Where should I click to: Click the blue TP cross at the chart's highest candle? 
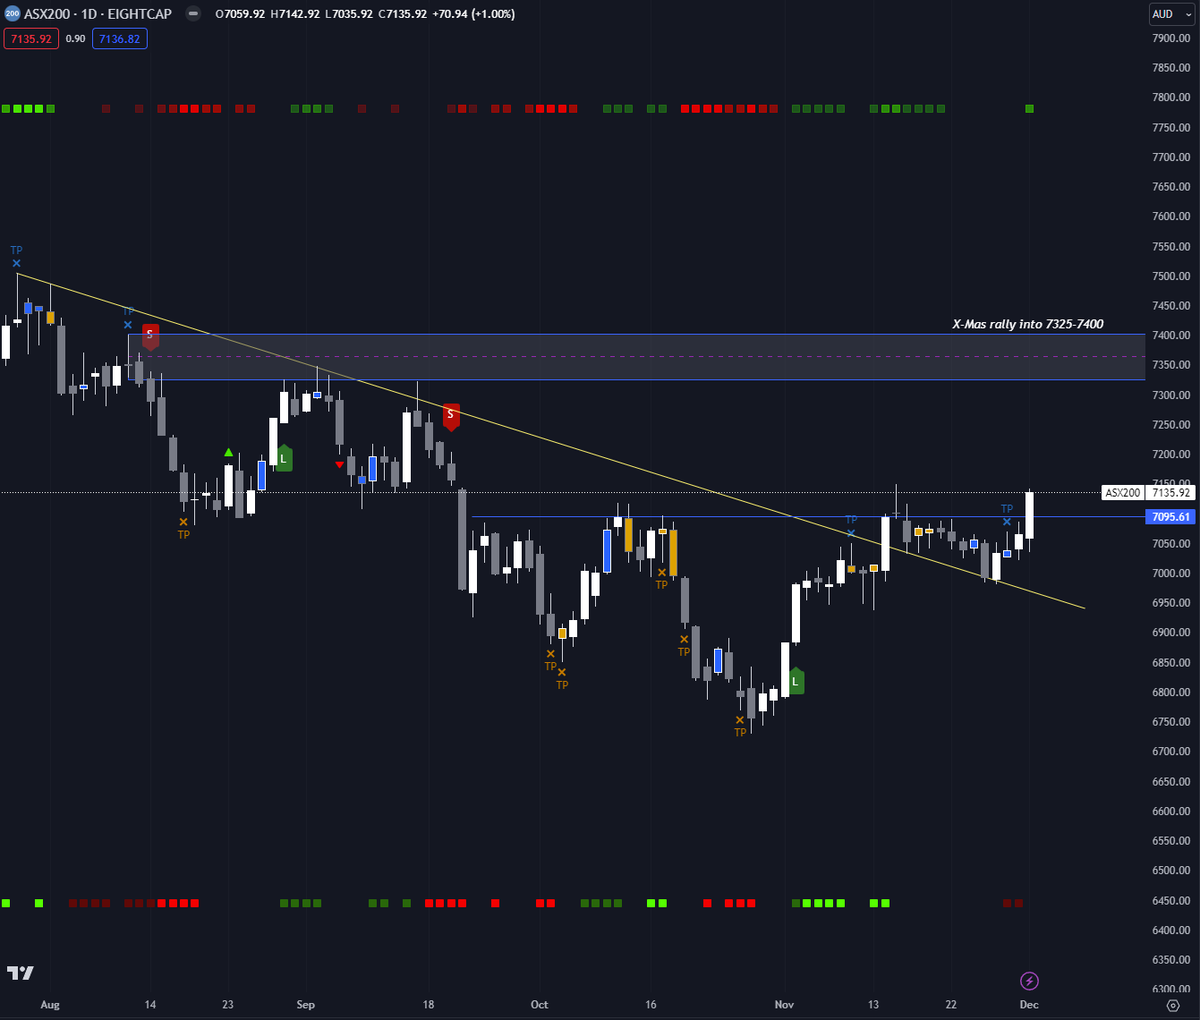pyautogui.click(x=17, y=264)
